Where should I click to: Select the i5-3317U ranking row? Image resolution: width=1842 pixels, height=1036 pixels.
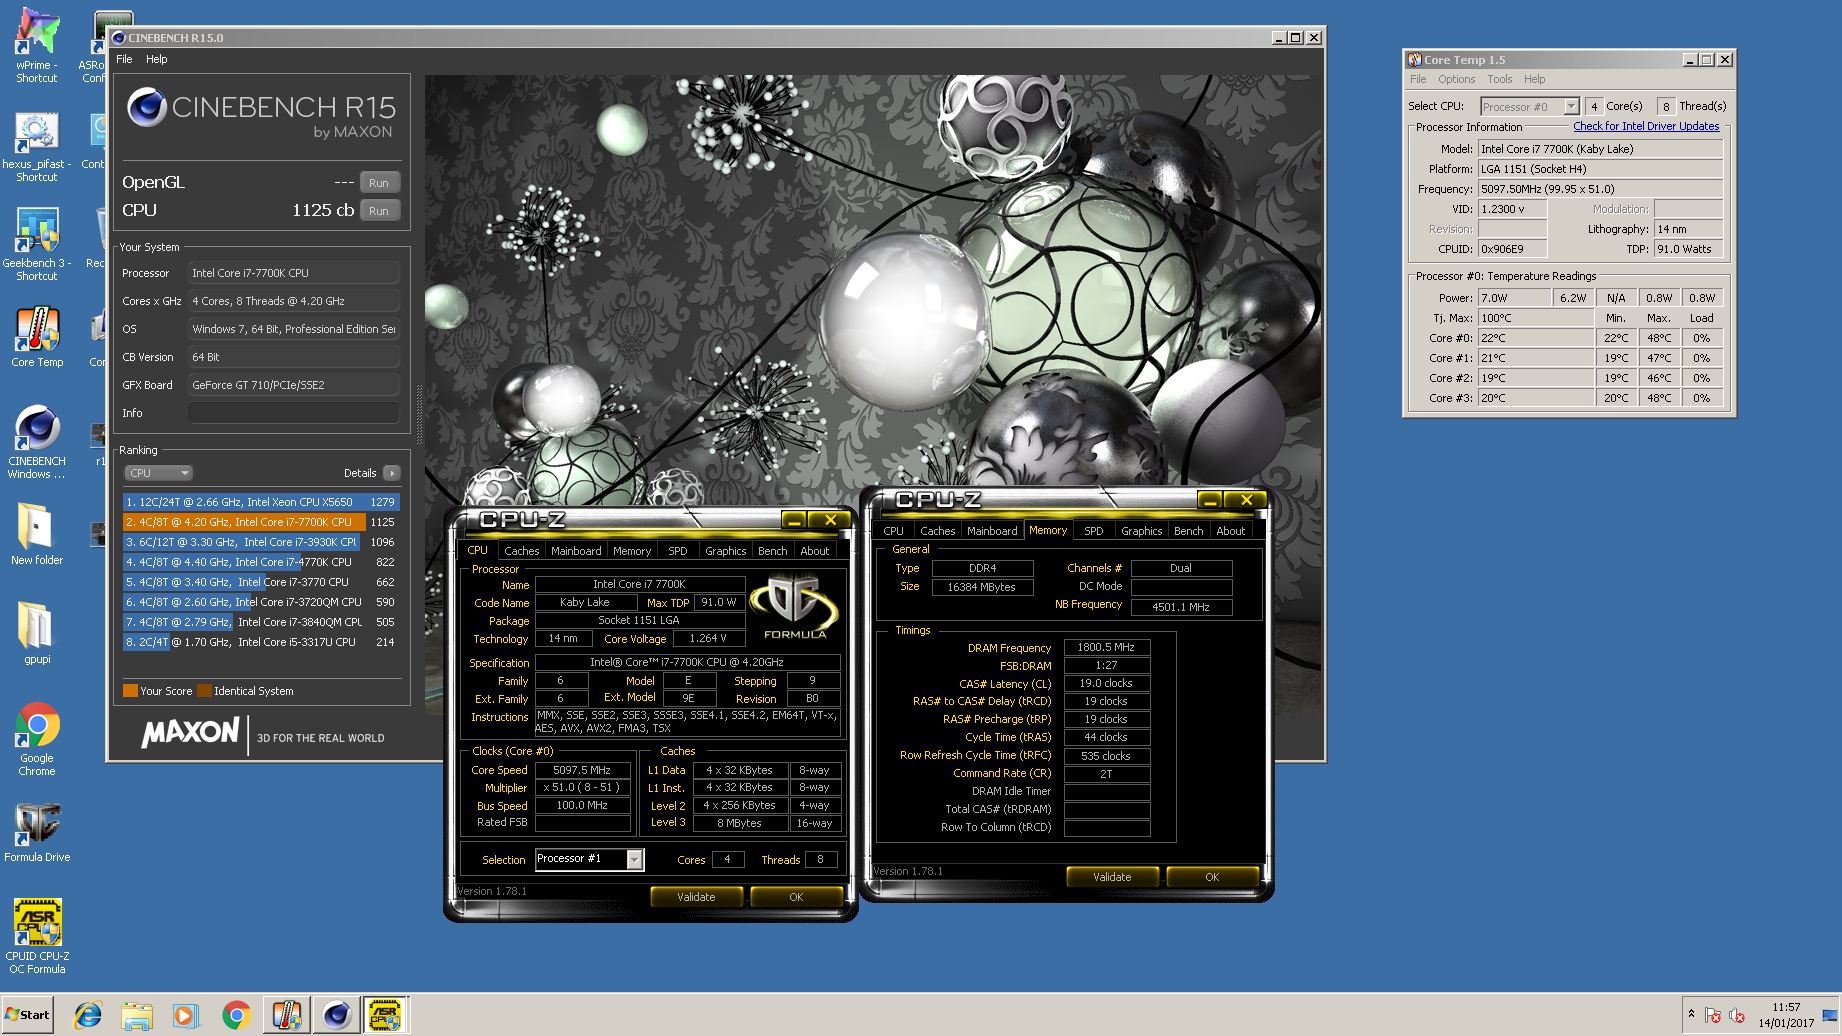click(261, 642)
